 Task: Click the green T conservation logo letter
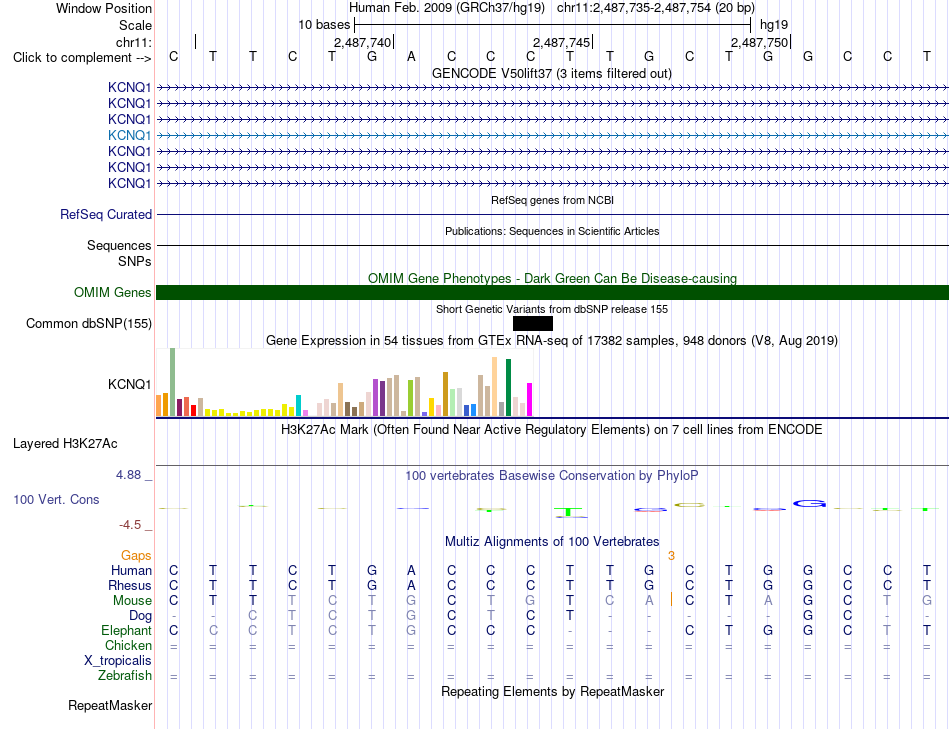tap(568, 511)
